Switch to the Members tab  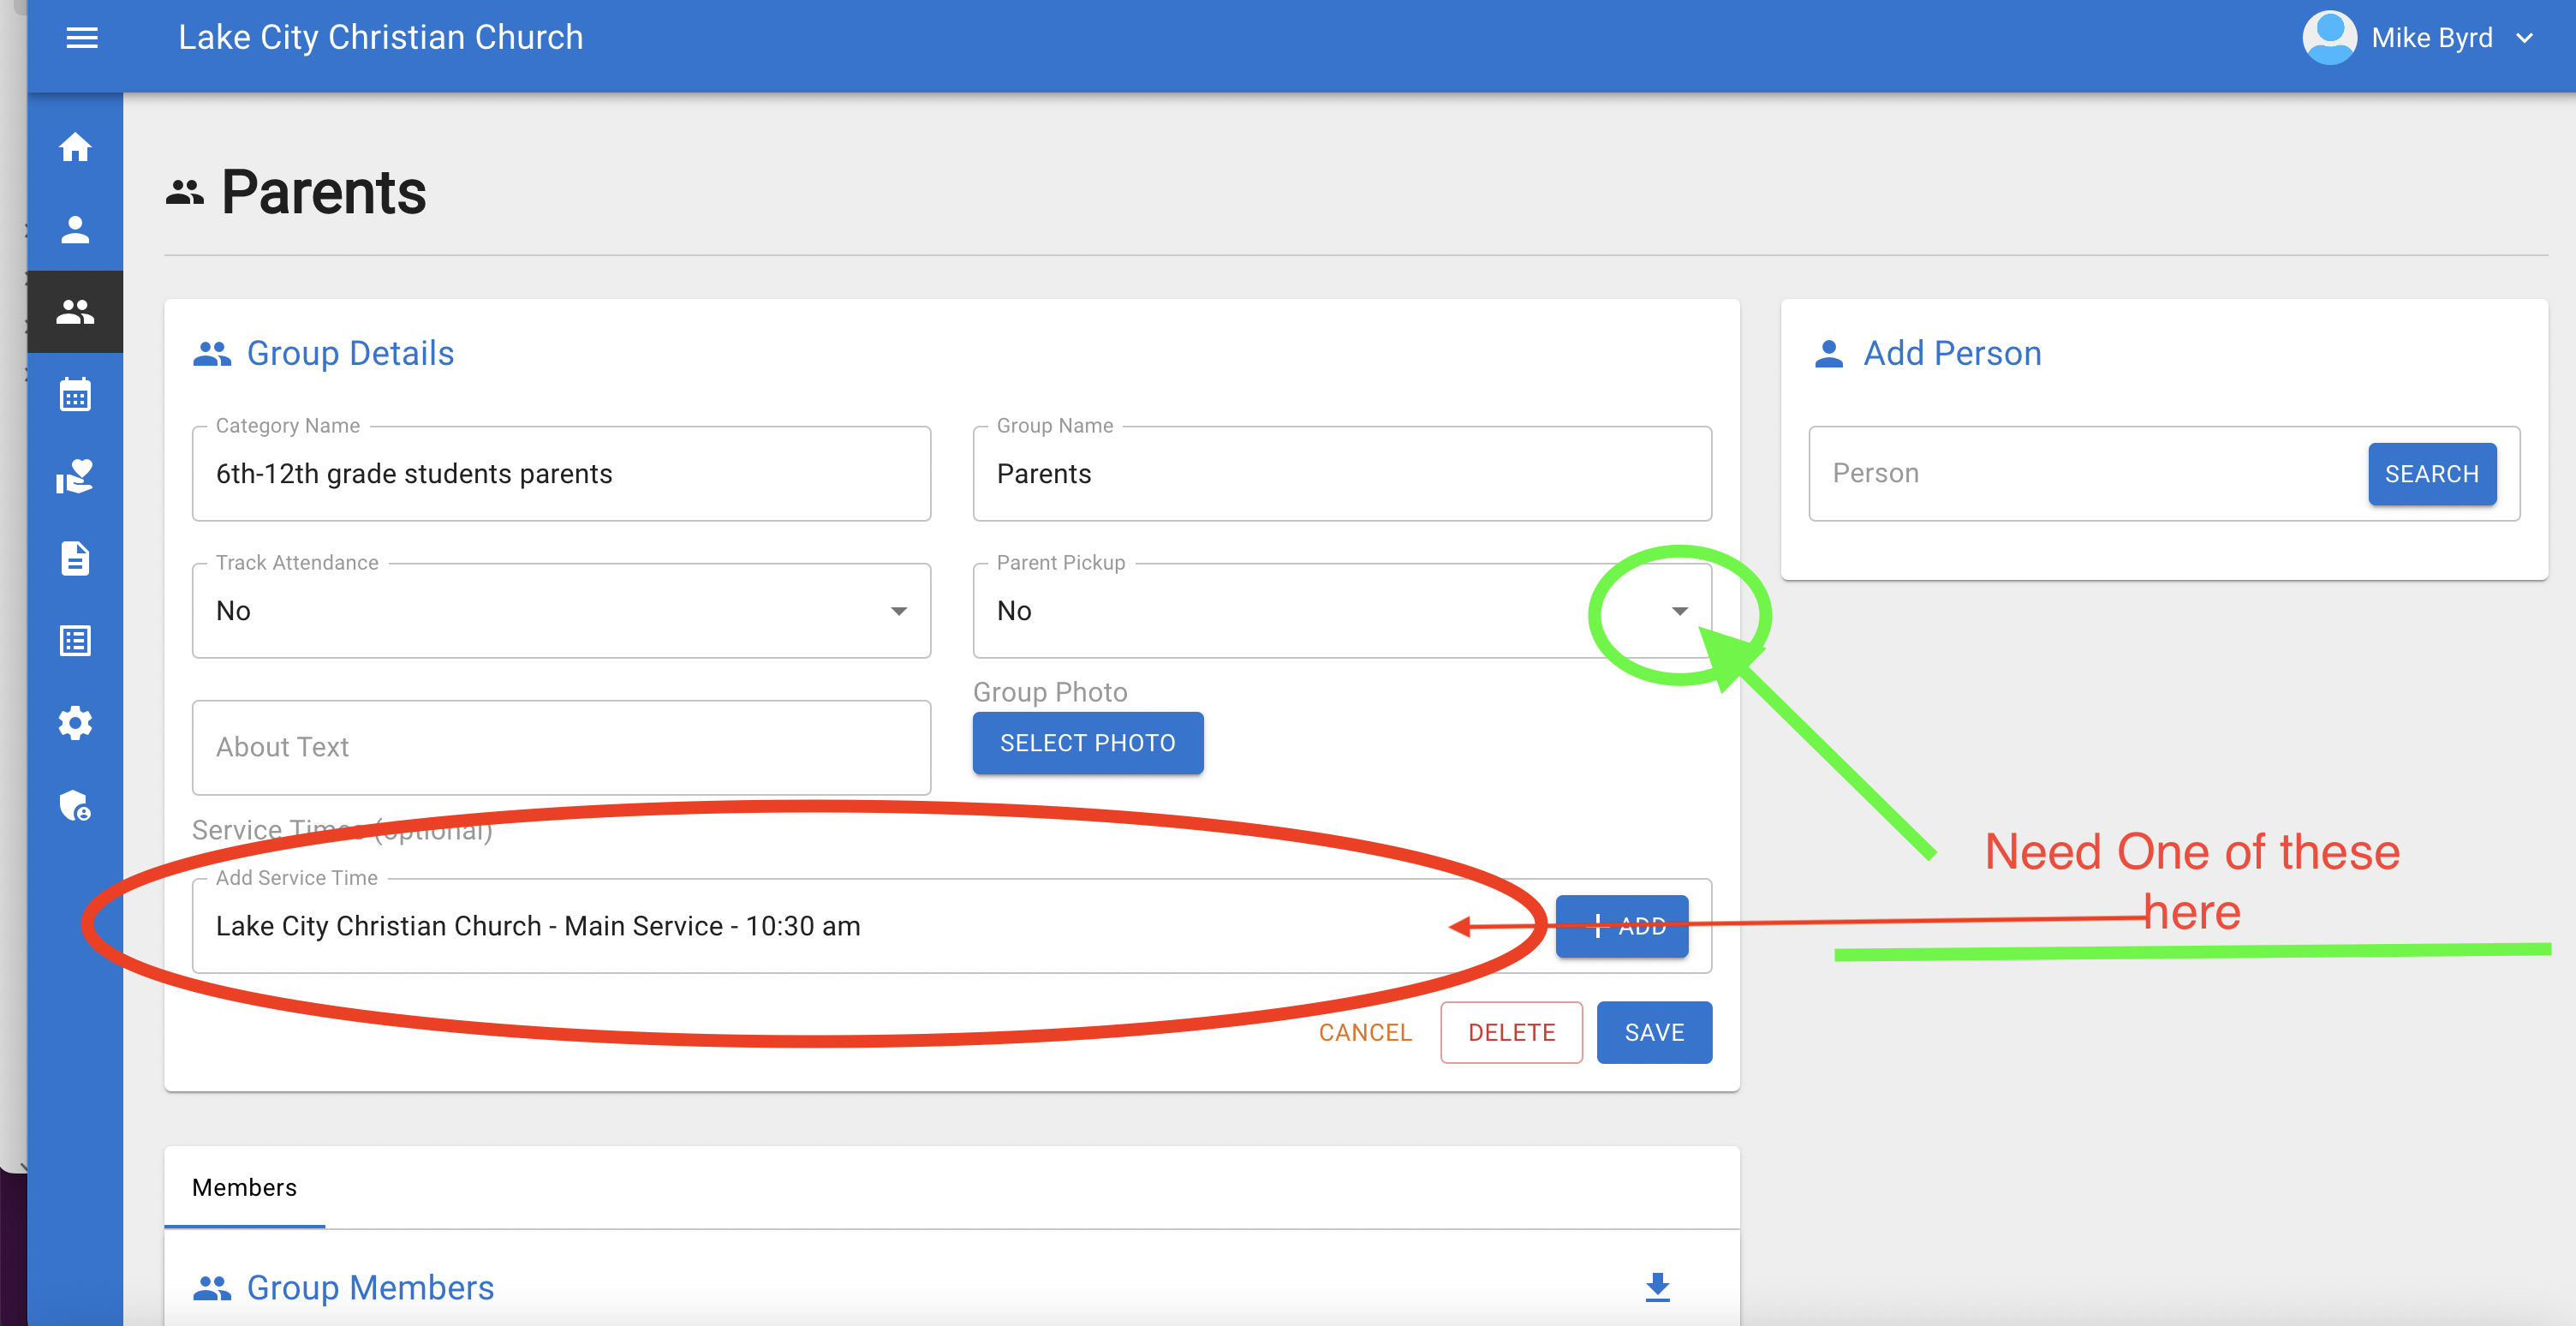(x=243, y=1187)
